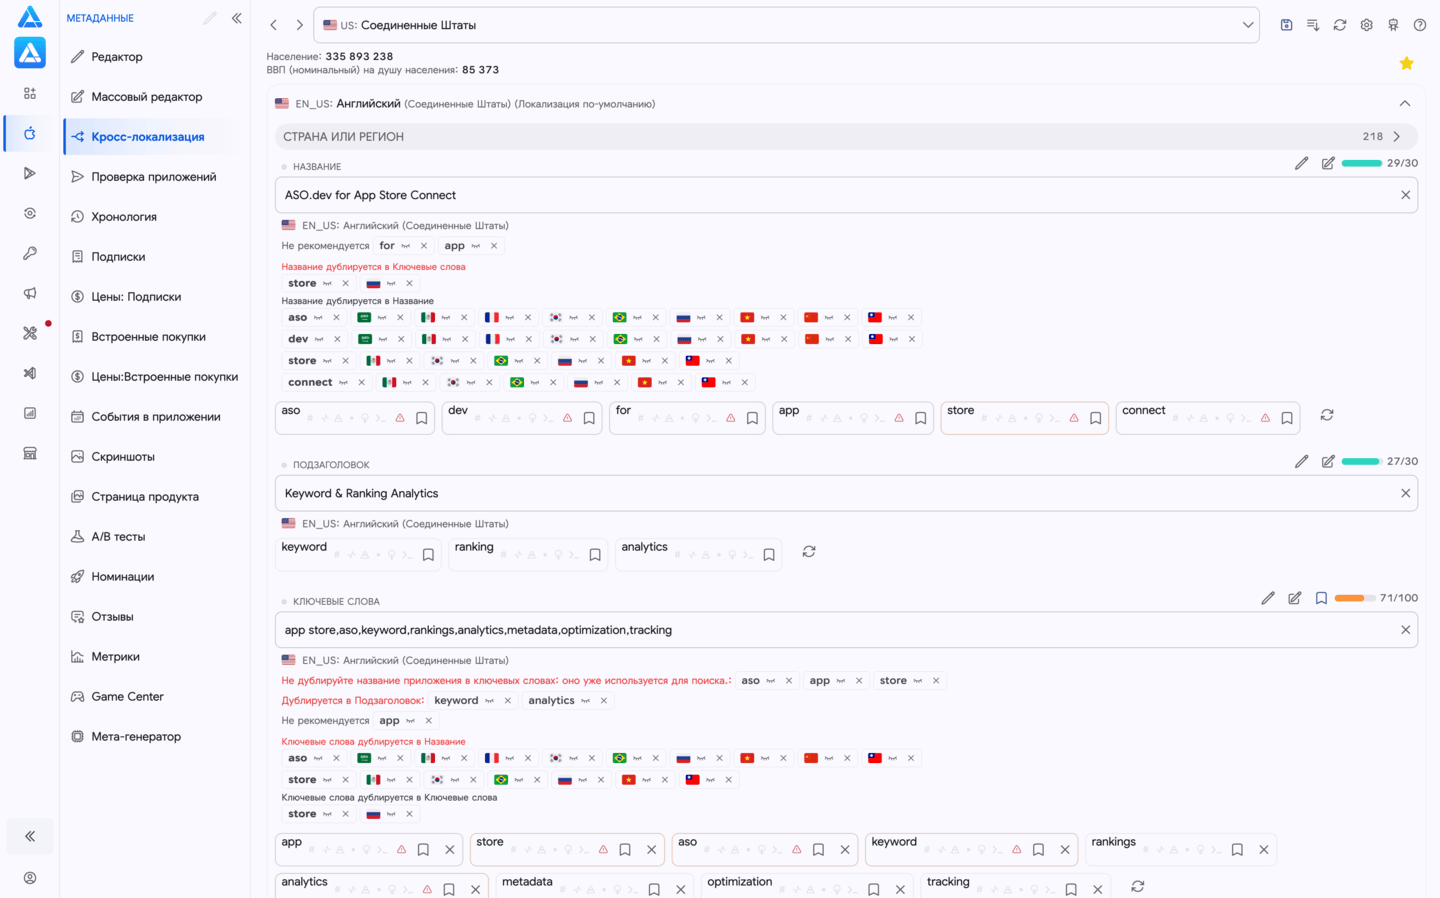Bookmark the 'analytics' chip under ПОДЗАГОЛОВОК
Image resolution: width=1440 pixels, height=898 pixels.
coord(769,555)
